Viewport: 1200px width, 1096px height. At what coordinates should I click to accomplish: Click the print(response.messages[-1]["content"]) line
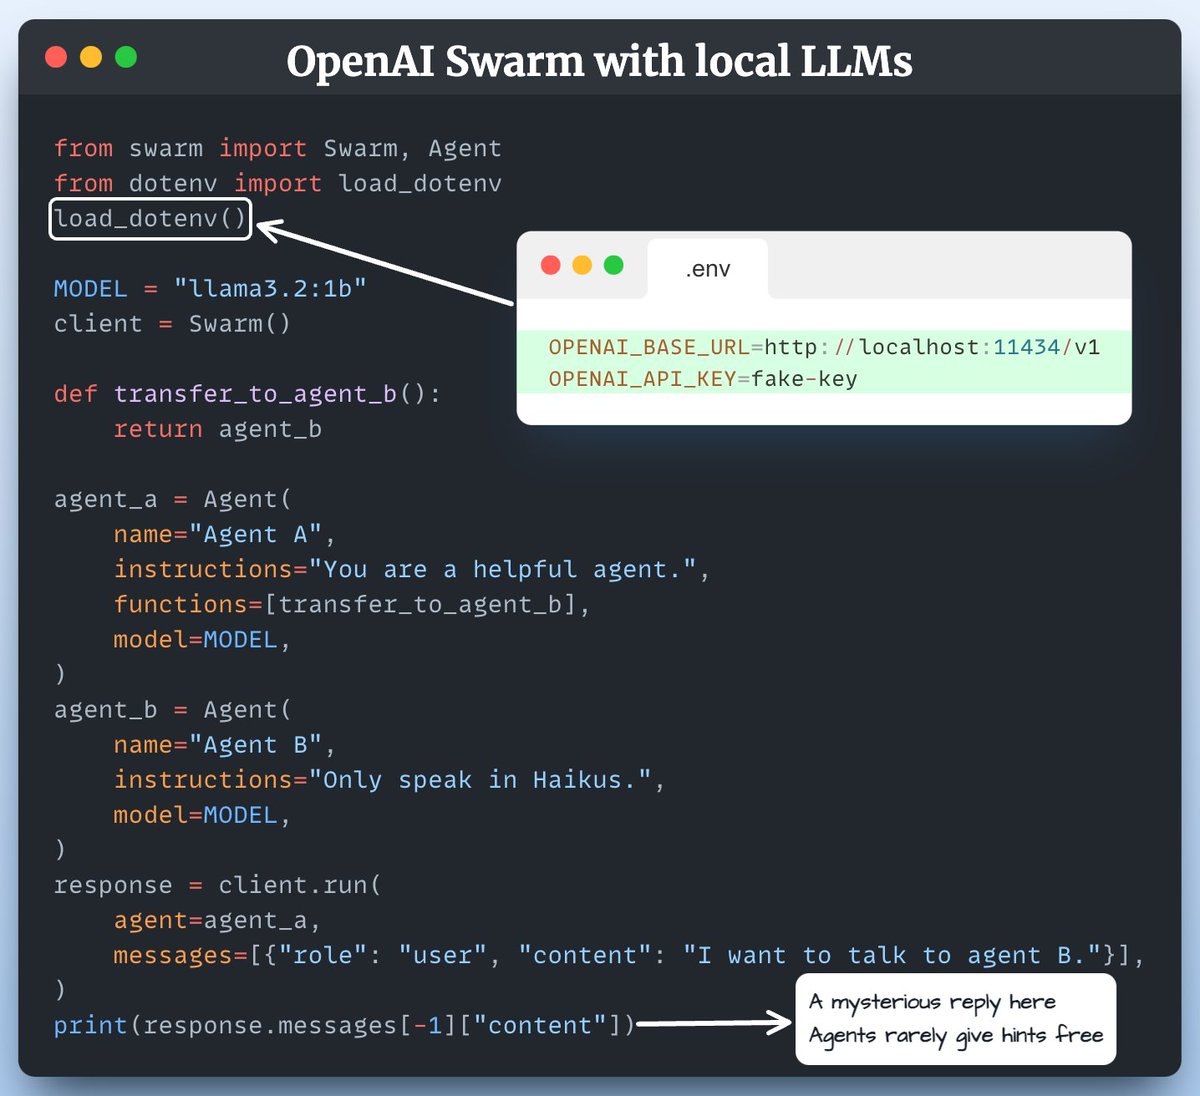point(344,1026)
